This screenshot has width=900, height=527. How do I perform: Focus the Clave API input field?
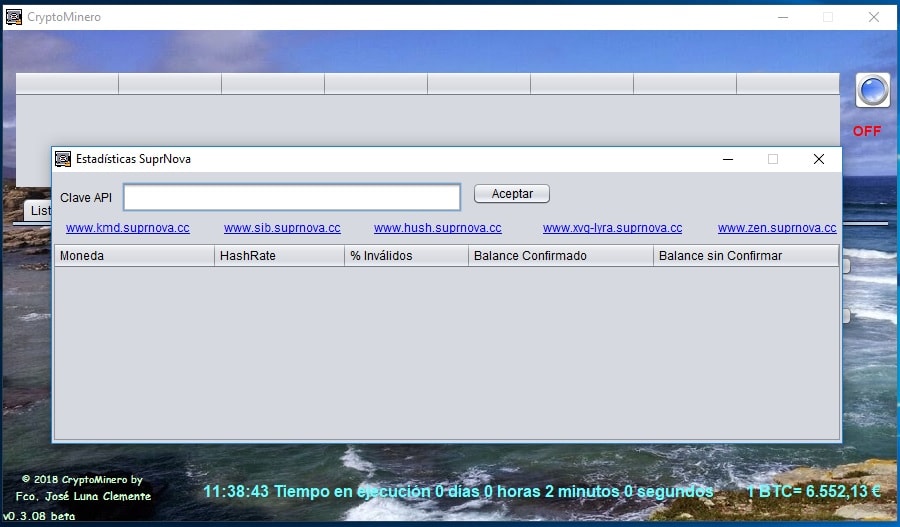292,197
